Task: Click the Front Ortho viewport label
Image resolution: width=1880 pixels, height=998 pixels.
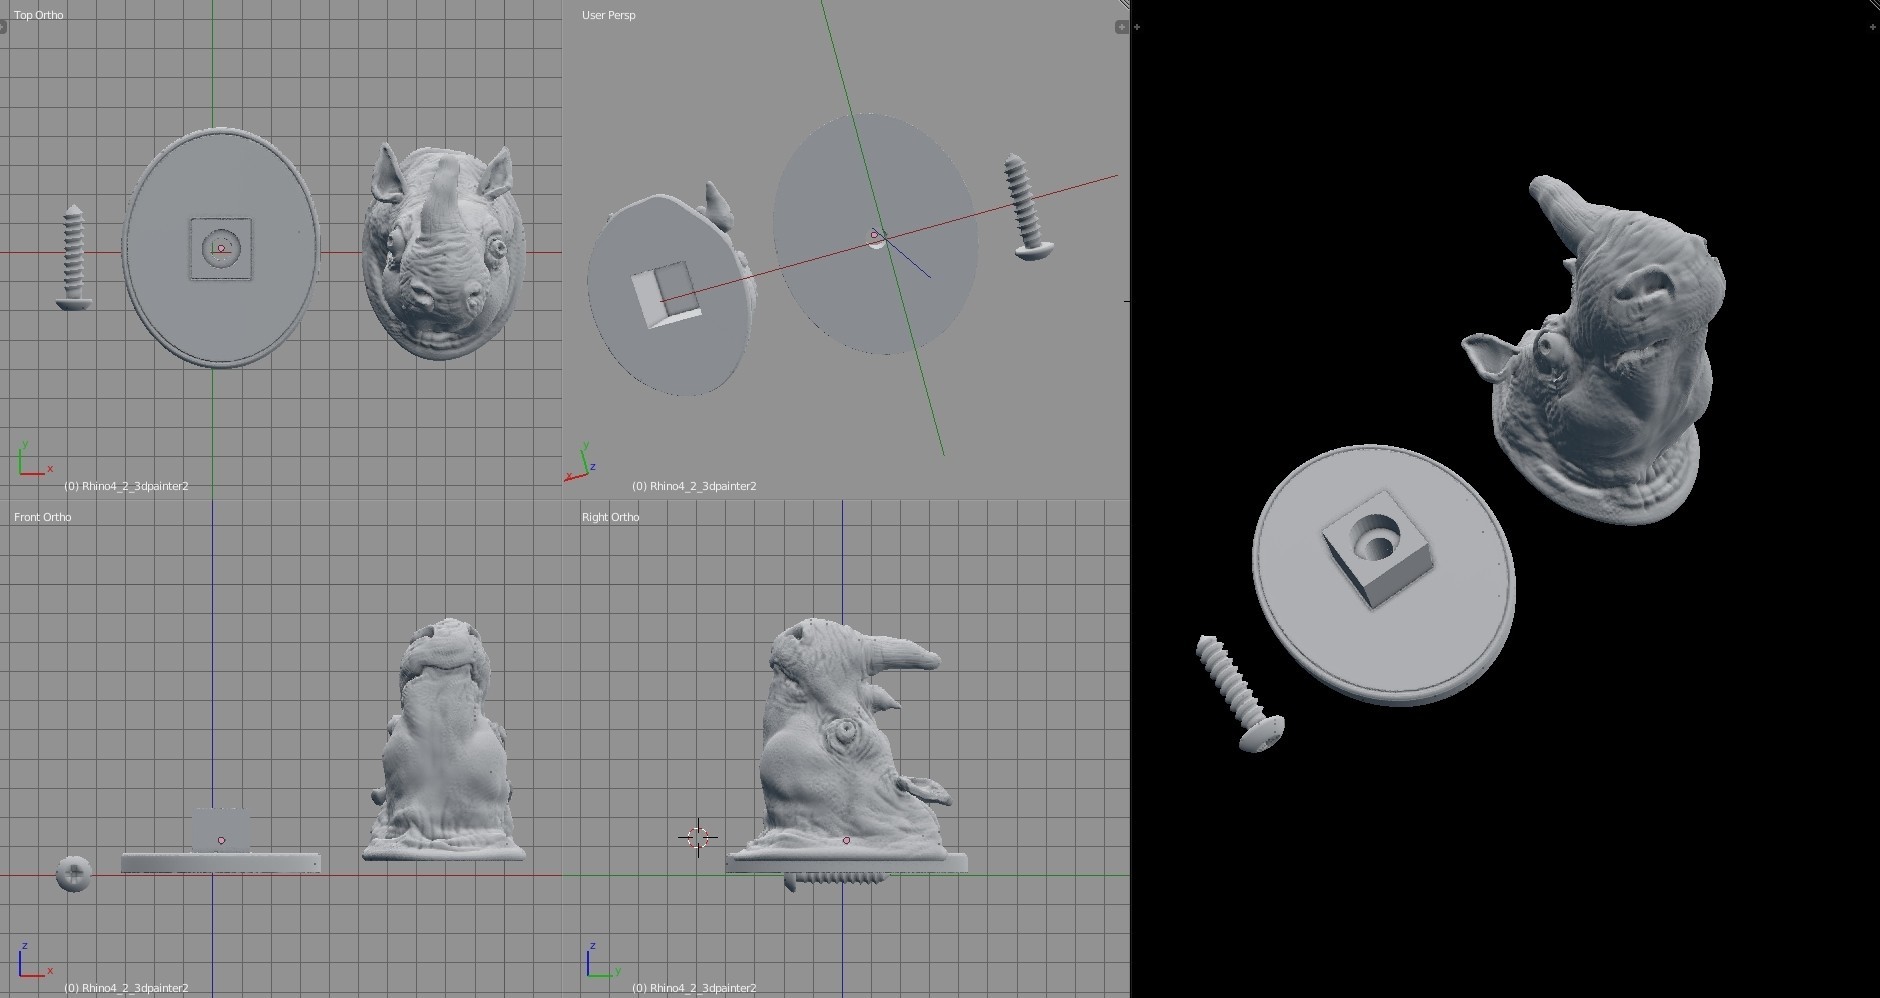Action: pos(42,517)
